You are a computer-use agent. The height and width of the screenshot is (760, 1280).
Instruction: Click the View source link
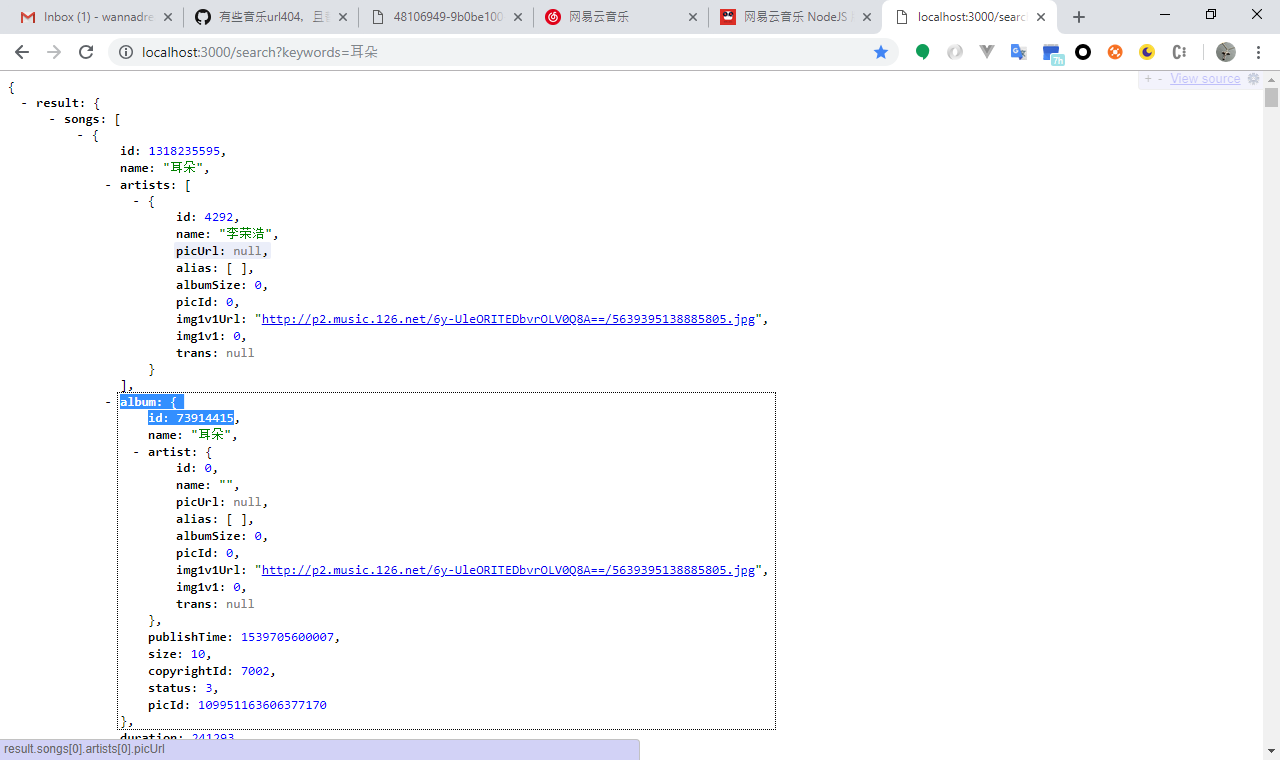(x=1204, y=78)
